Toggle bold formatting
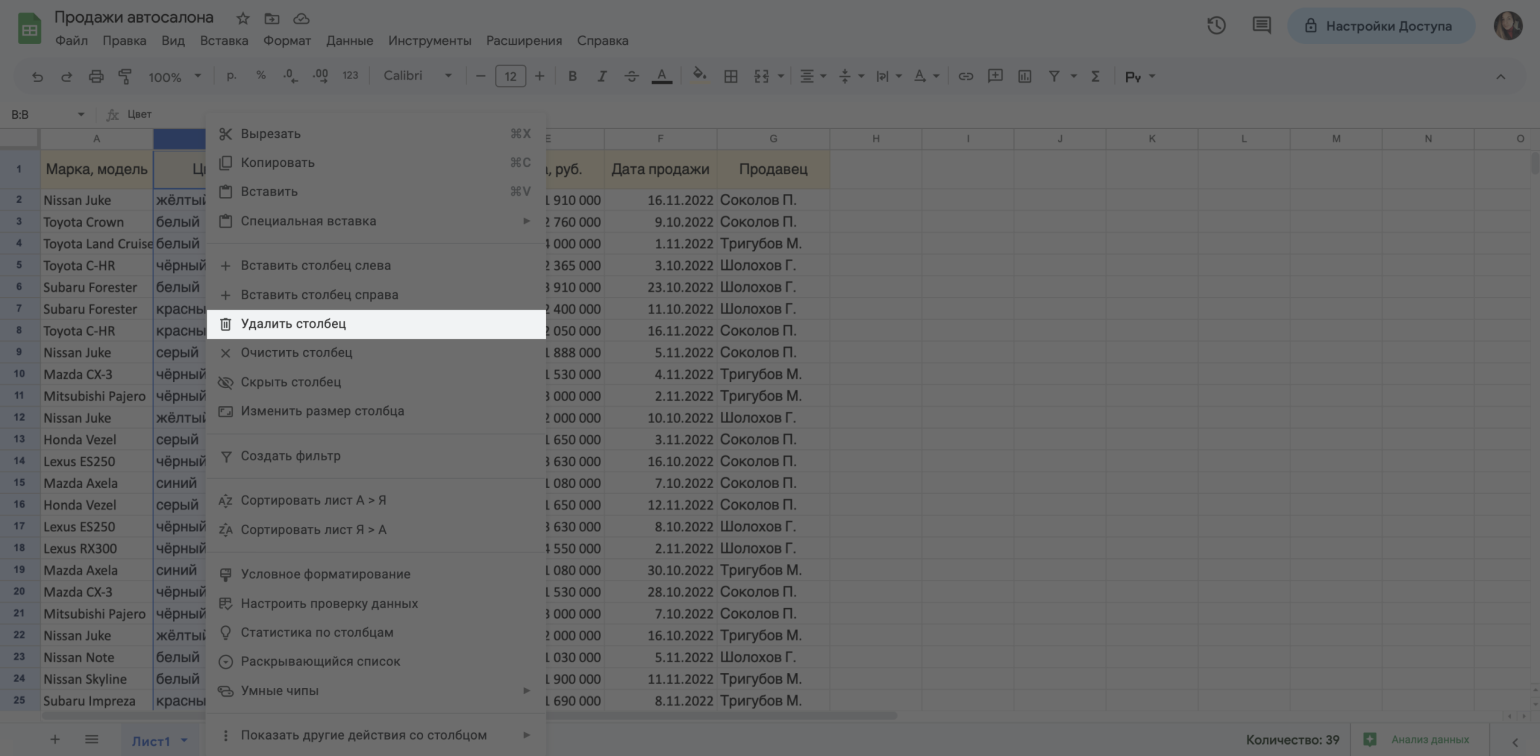This screenshot has width=1540, height=756. click(573, 77)
